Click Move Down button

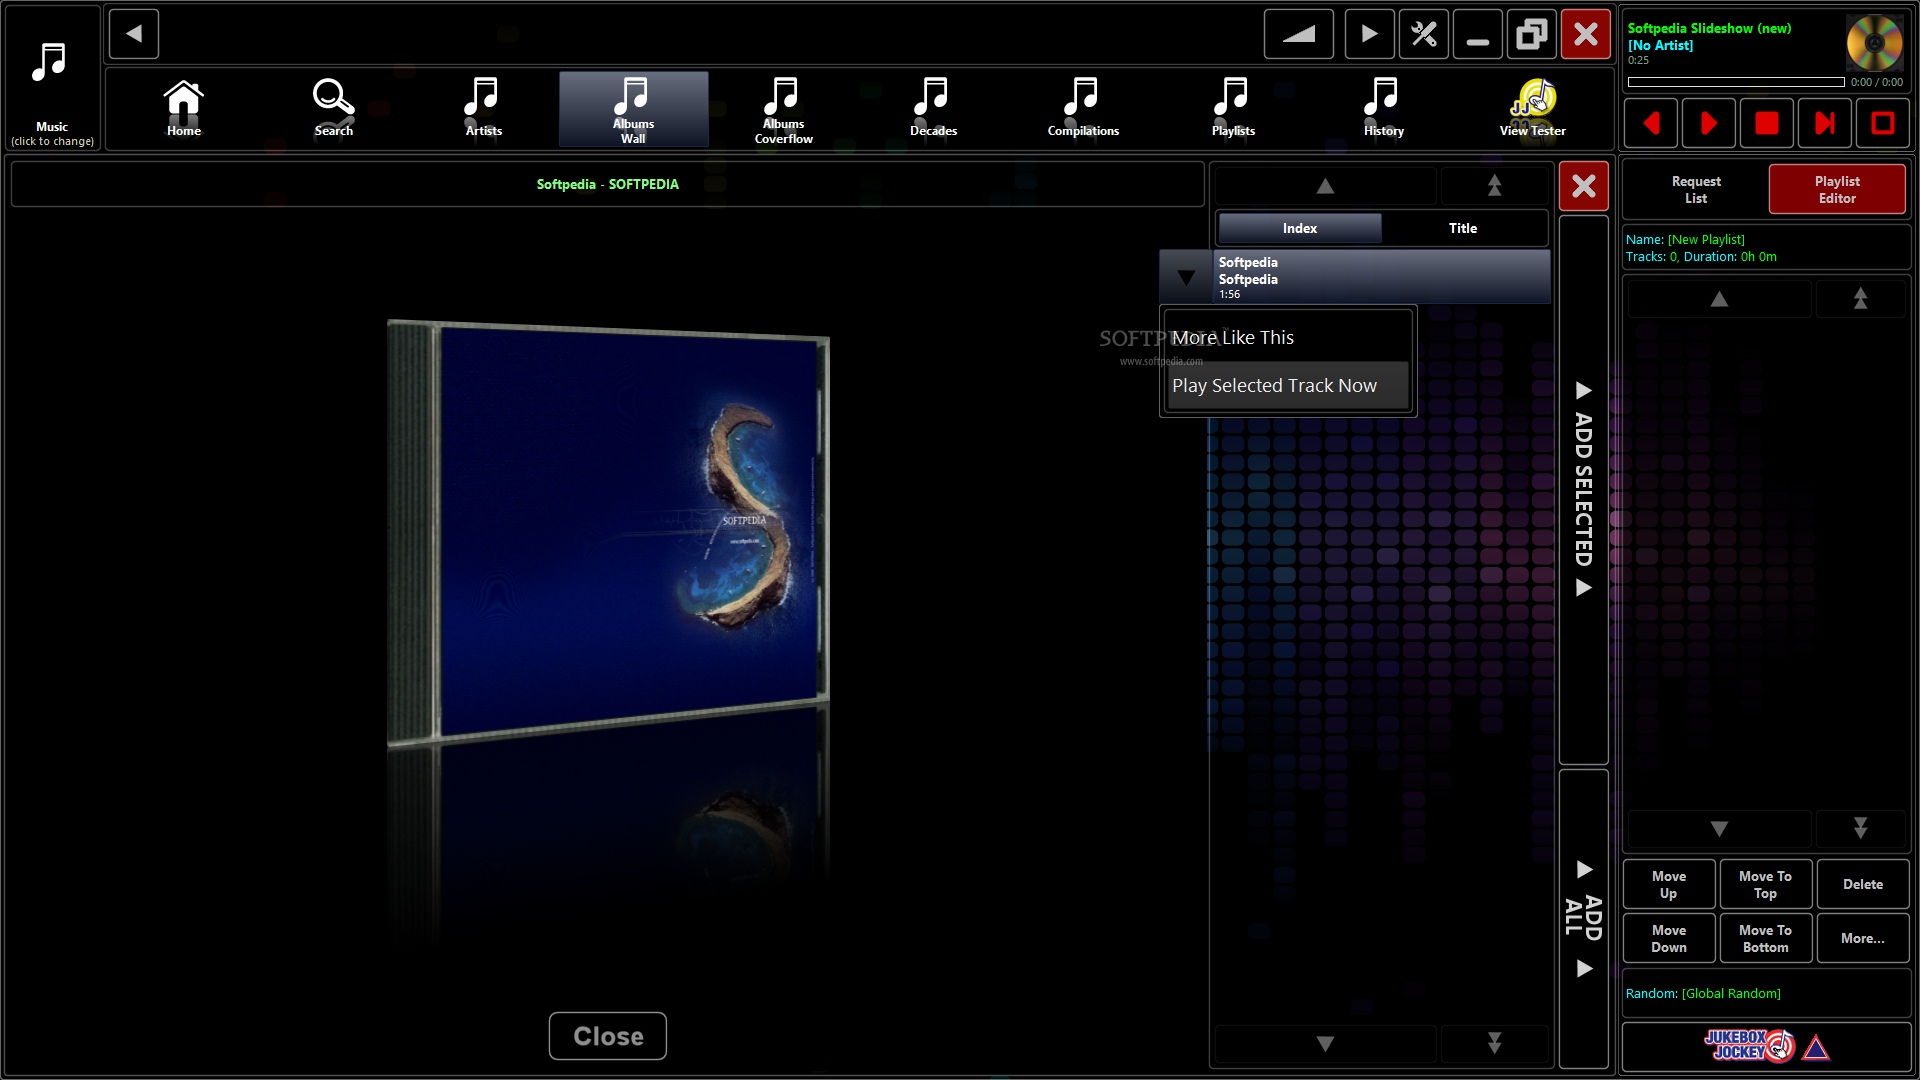(1669, 938)
